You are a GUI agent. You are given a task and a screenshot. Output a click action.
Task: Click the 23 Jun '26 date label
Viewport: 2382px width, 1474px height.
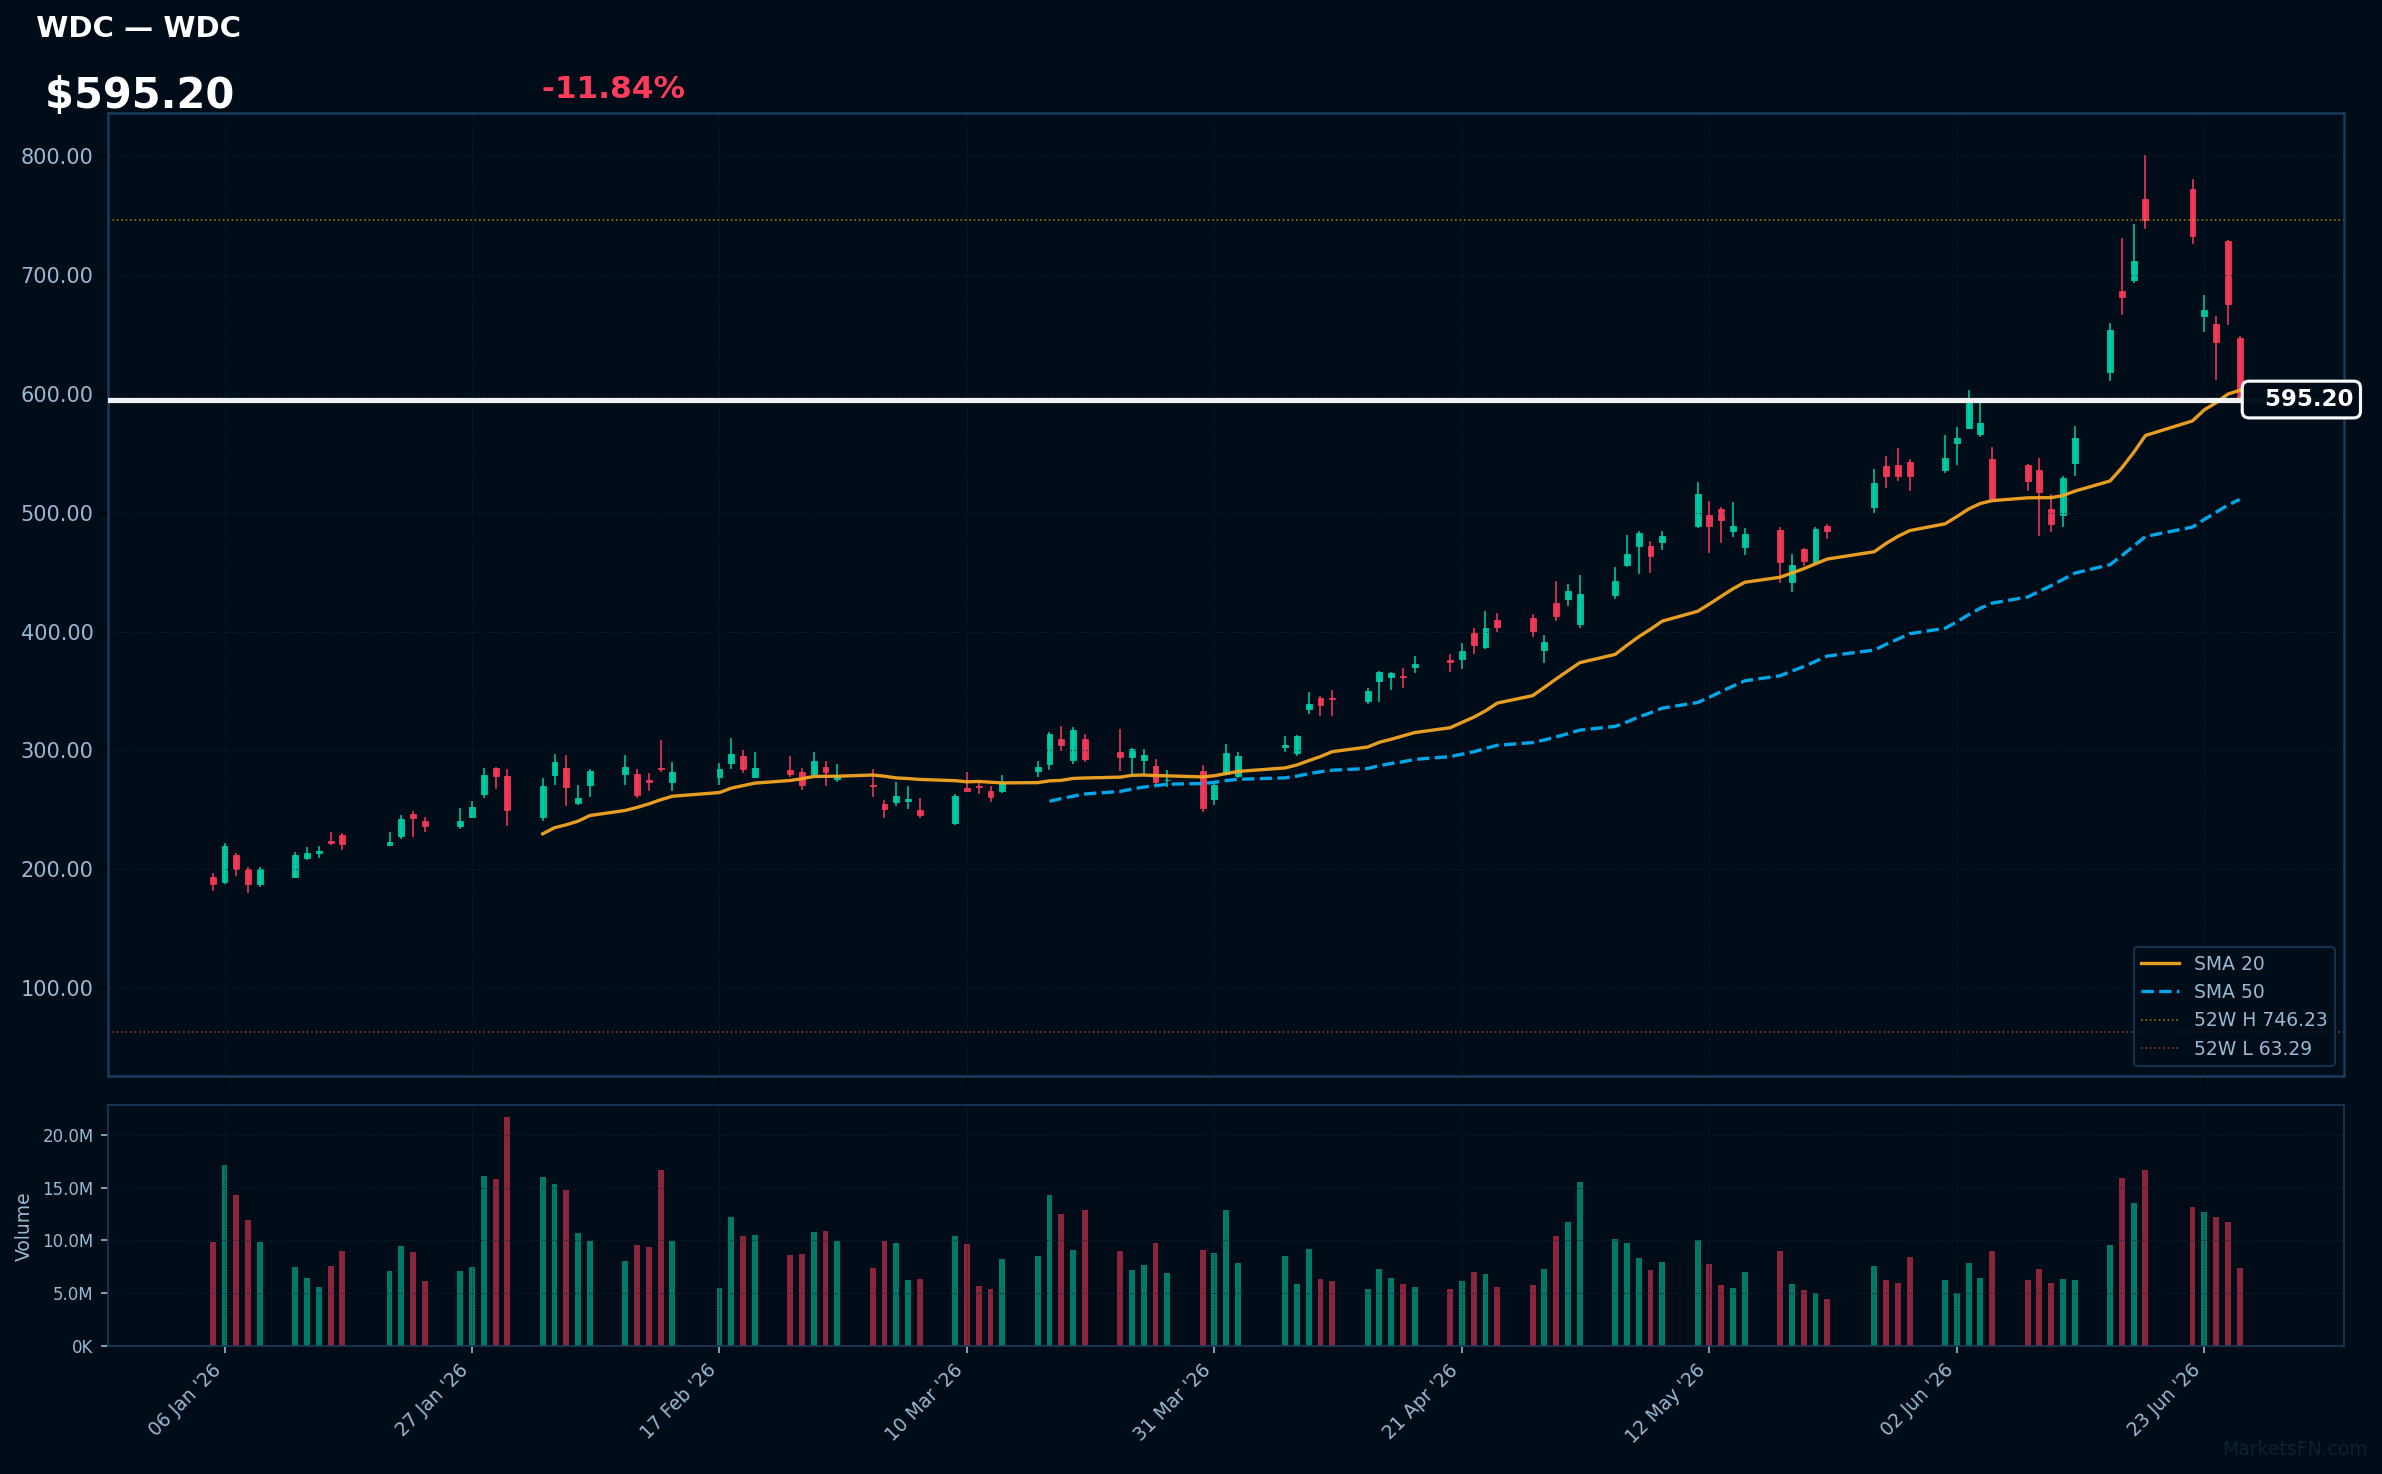(x=2164, y=1400)
